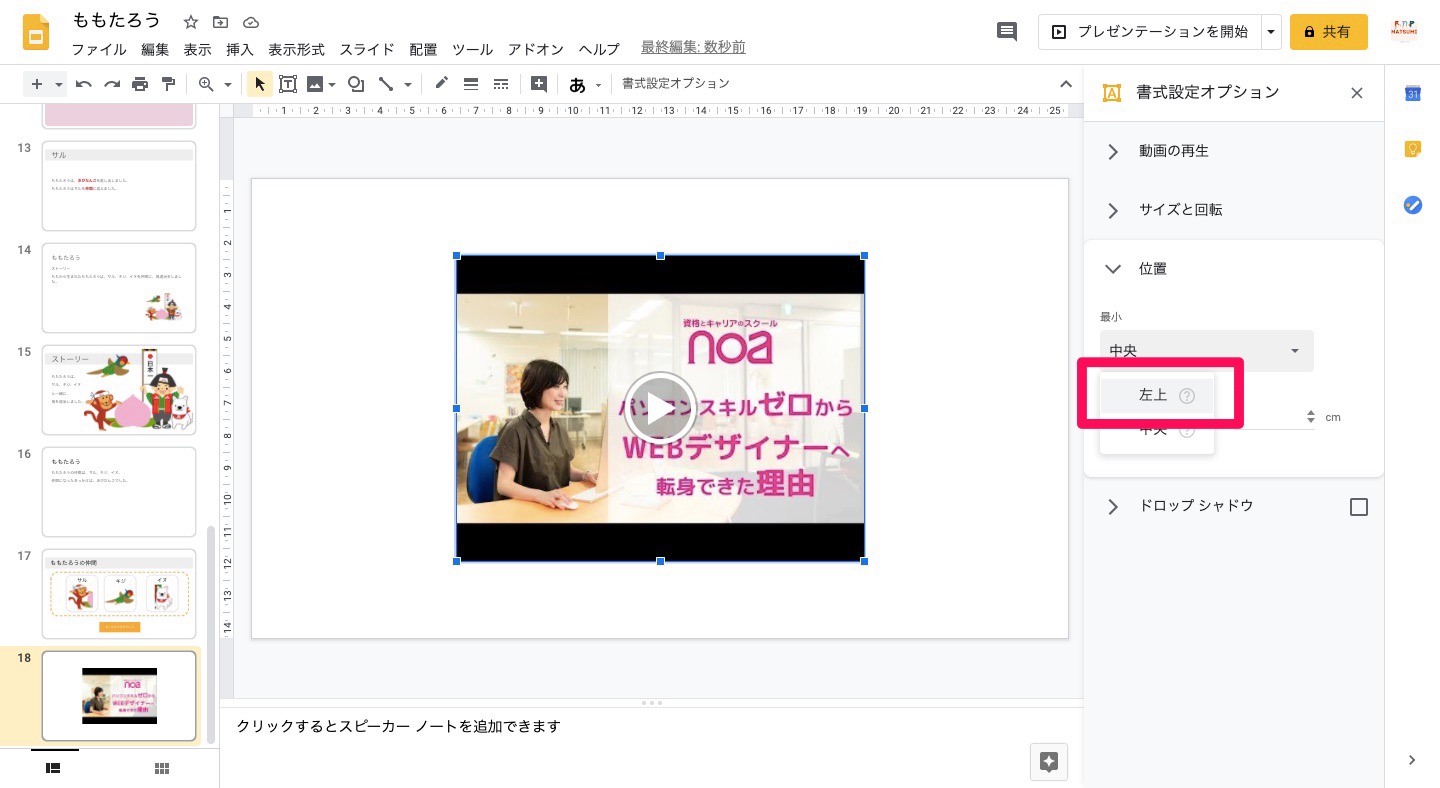Click the Google Slides home logo

coord(36,32)
